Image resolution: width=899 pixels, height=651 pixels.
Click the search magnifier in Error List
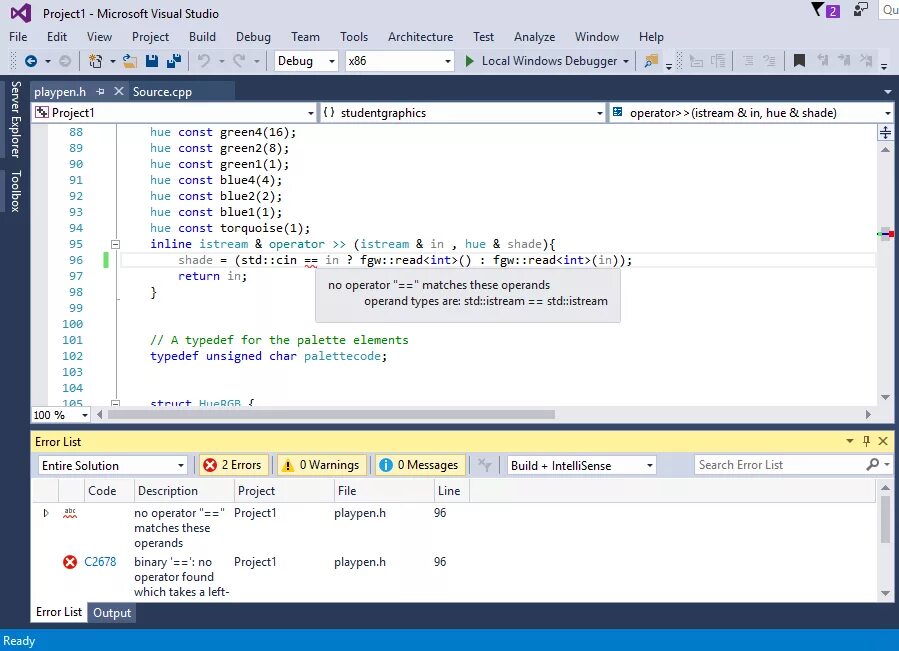coord(873,465)
